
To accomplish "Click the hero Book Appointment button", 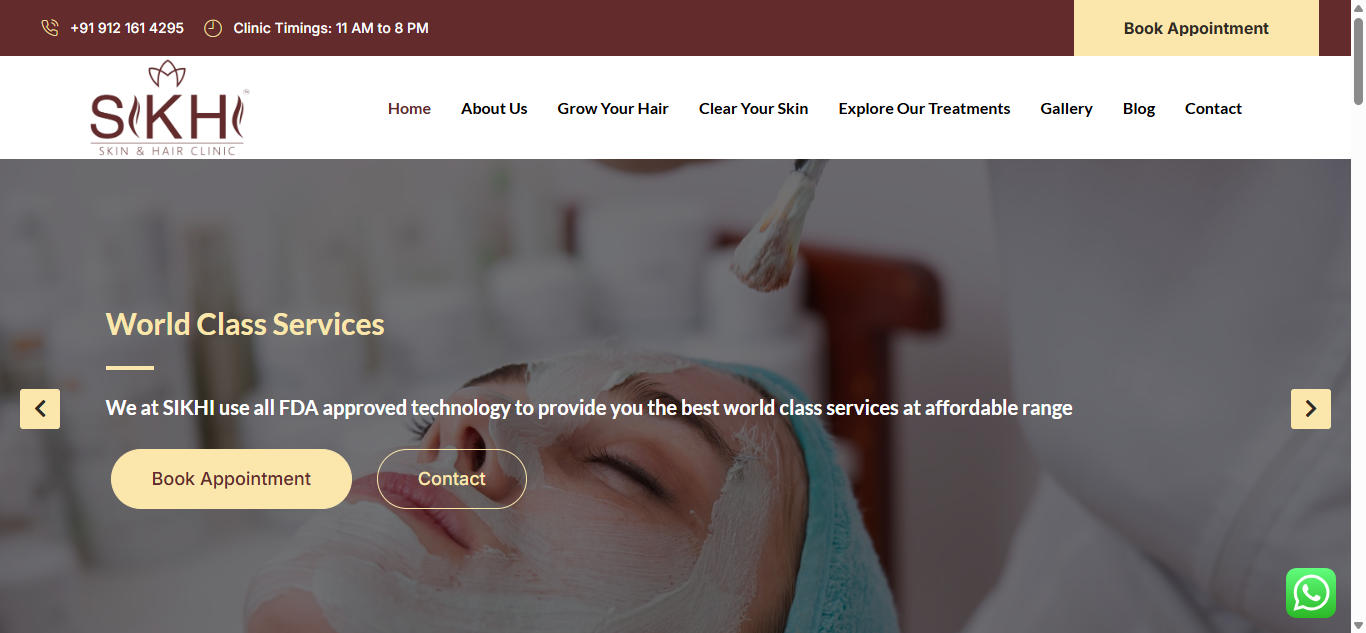I will 231,479.
